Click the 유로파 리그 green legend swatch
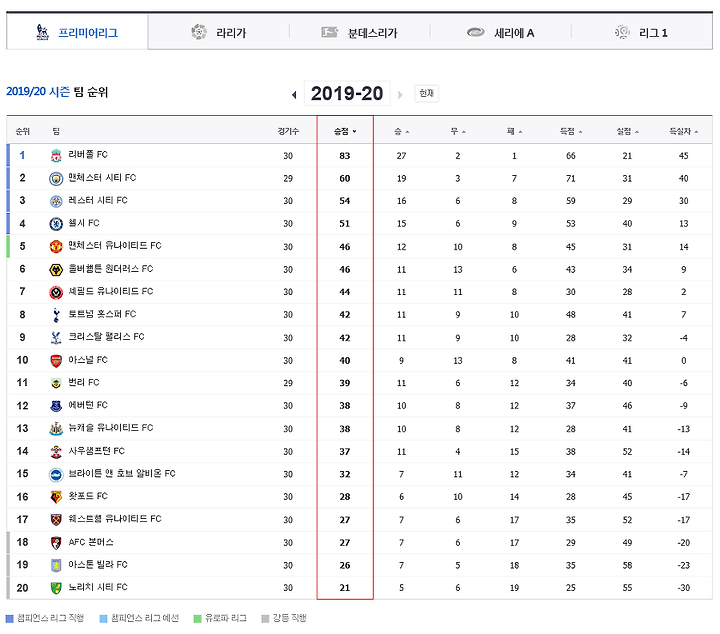This screenshot has width=720, height=634. click(x=197, y=618)
